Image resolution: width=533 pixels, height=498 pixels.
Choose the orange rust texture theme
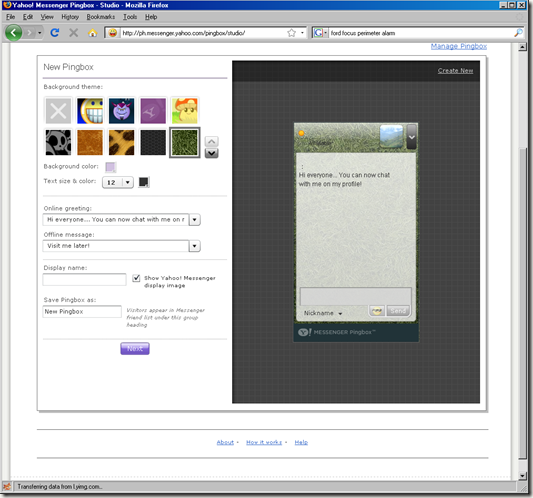click(x=90, y=142)
